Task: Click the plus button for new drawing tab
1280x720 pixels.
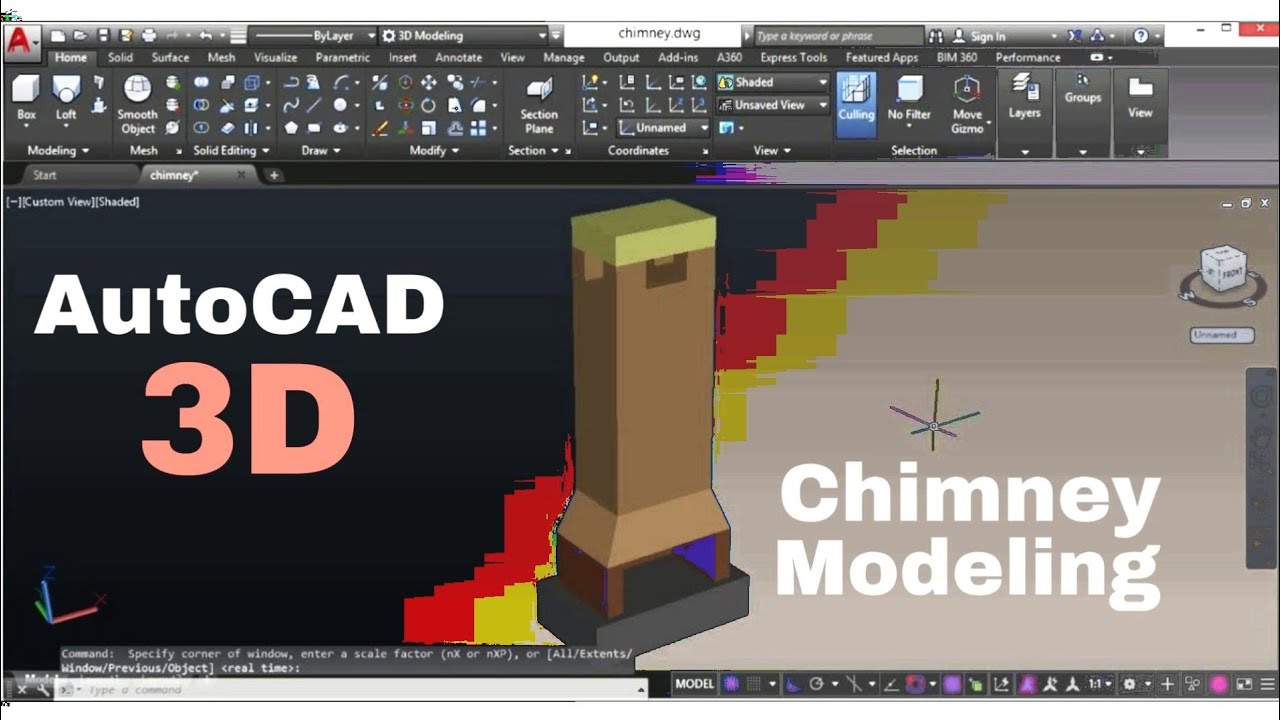Action: click(x=274, y=175)
